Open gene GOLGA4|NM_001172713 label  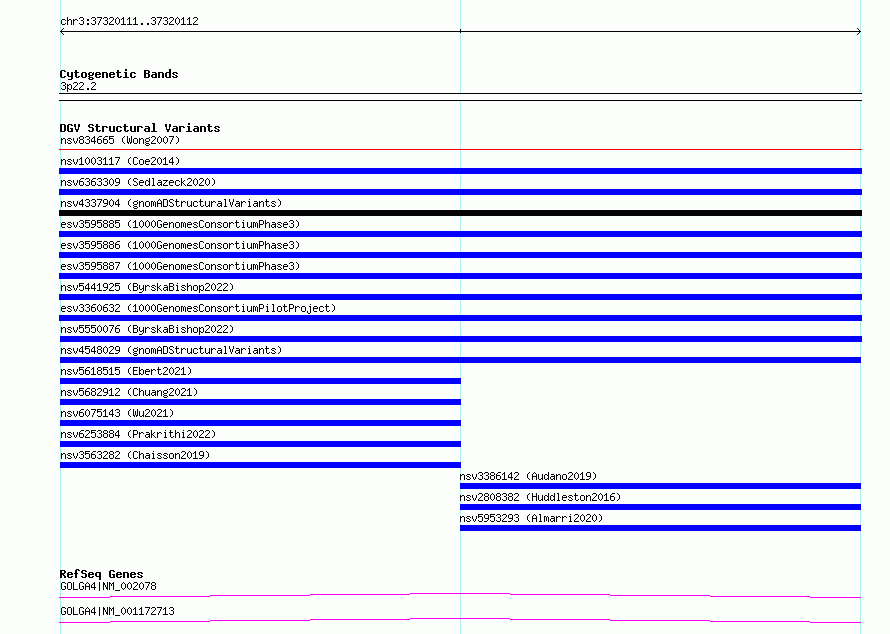[x=117, y=611]
